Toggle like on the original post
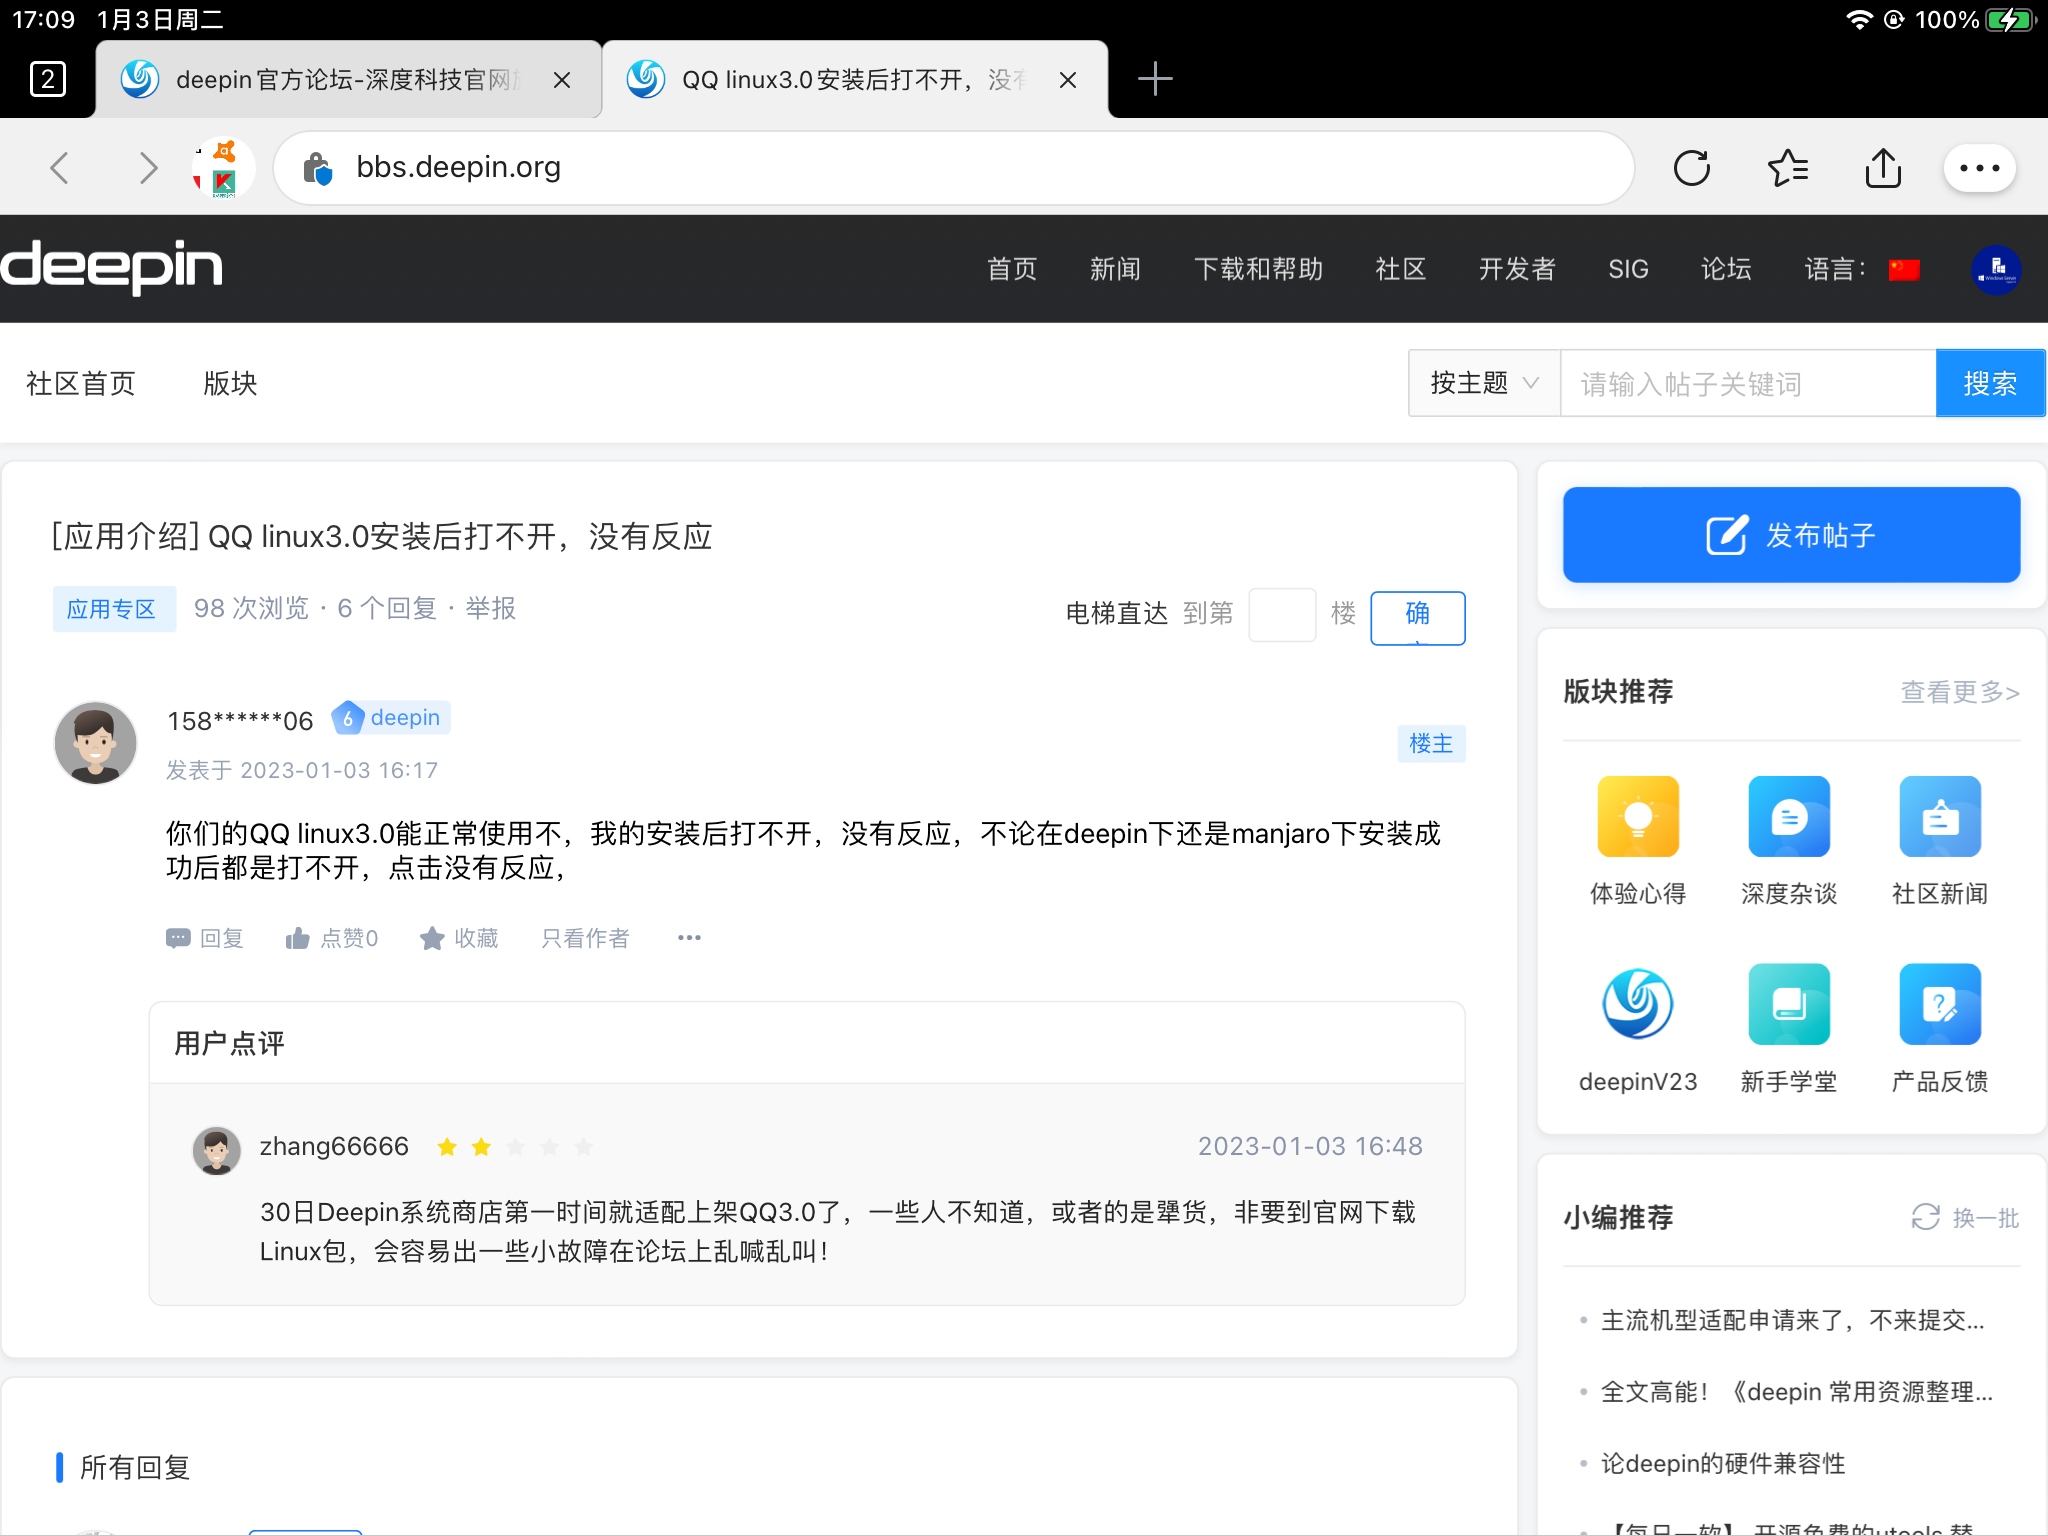 coord(331,938)
